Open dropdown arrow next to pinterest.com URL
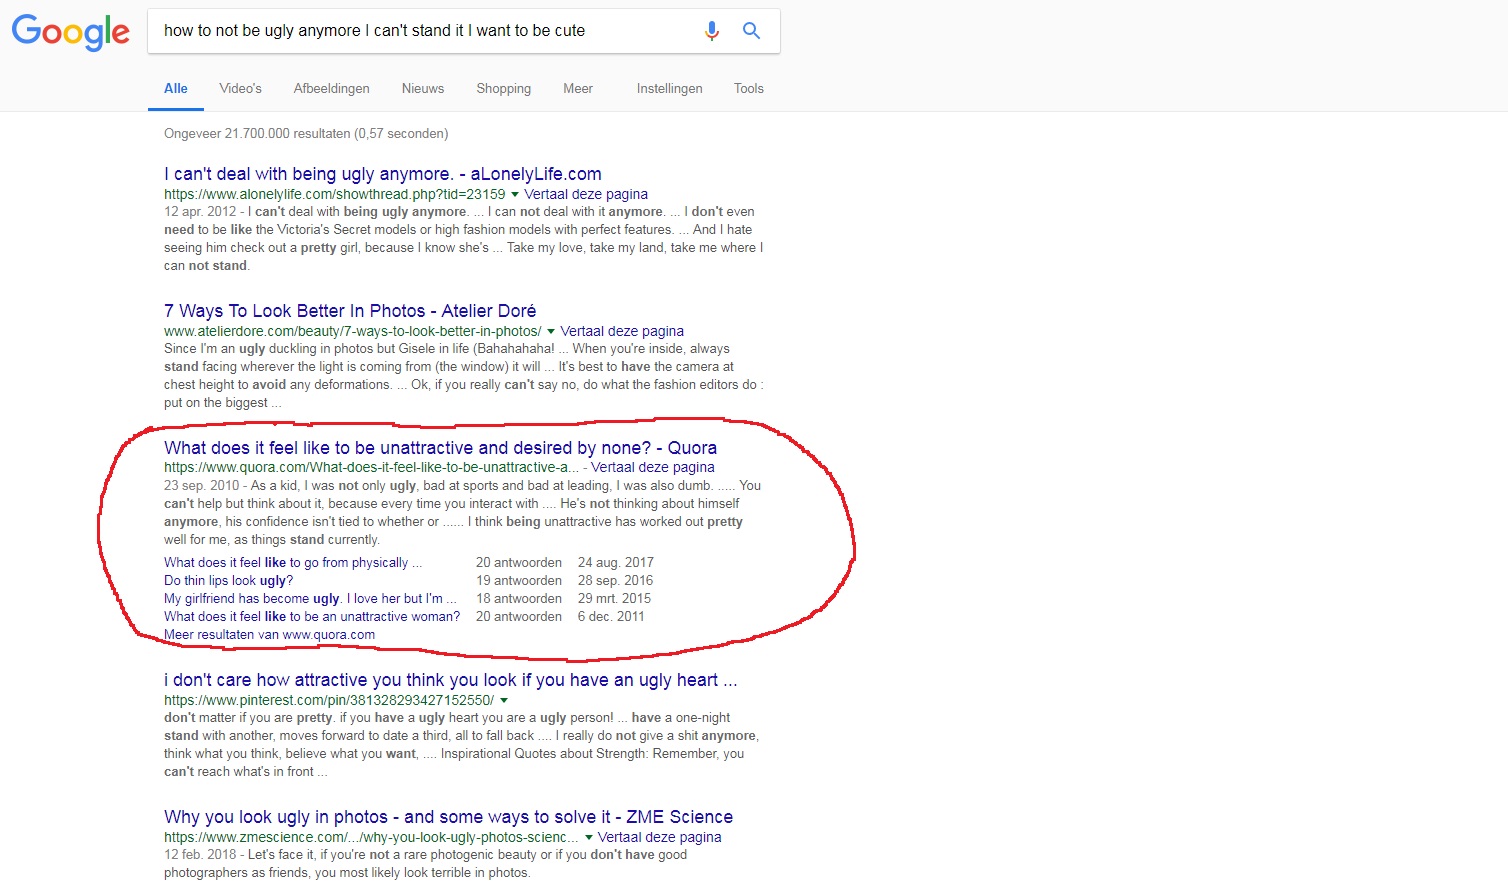This screenshot has width=1508, height=885. [504, 700]
